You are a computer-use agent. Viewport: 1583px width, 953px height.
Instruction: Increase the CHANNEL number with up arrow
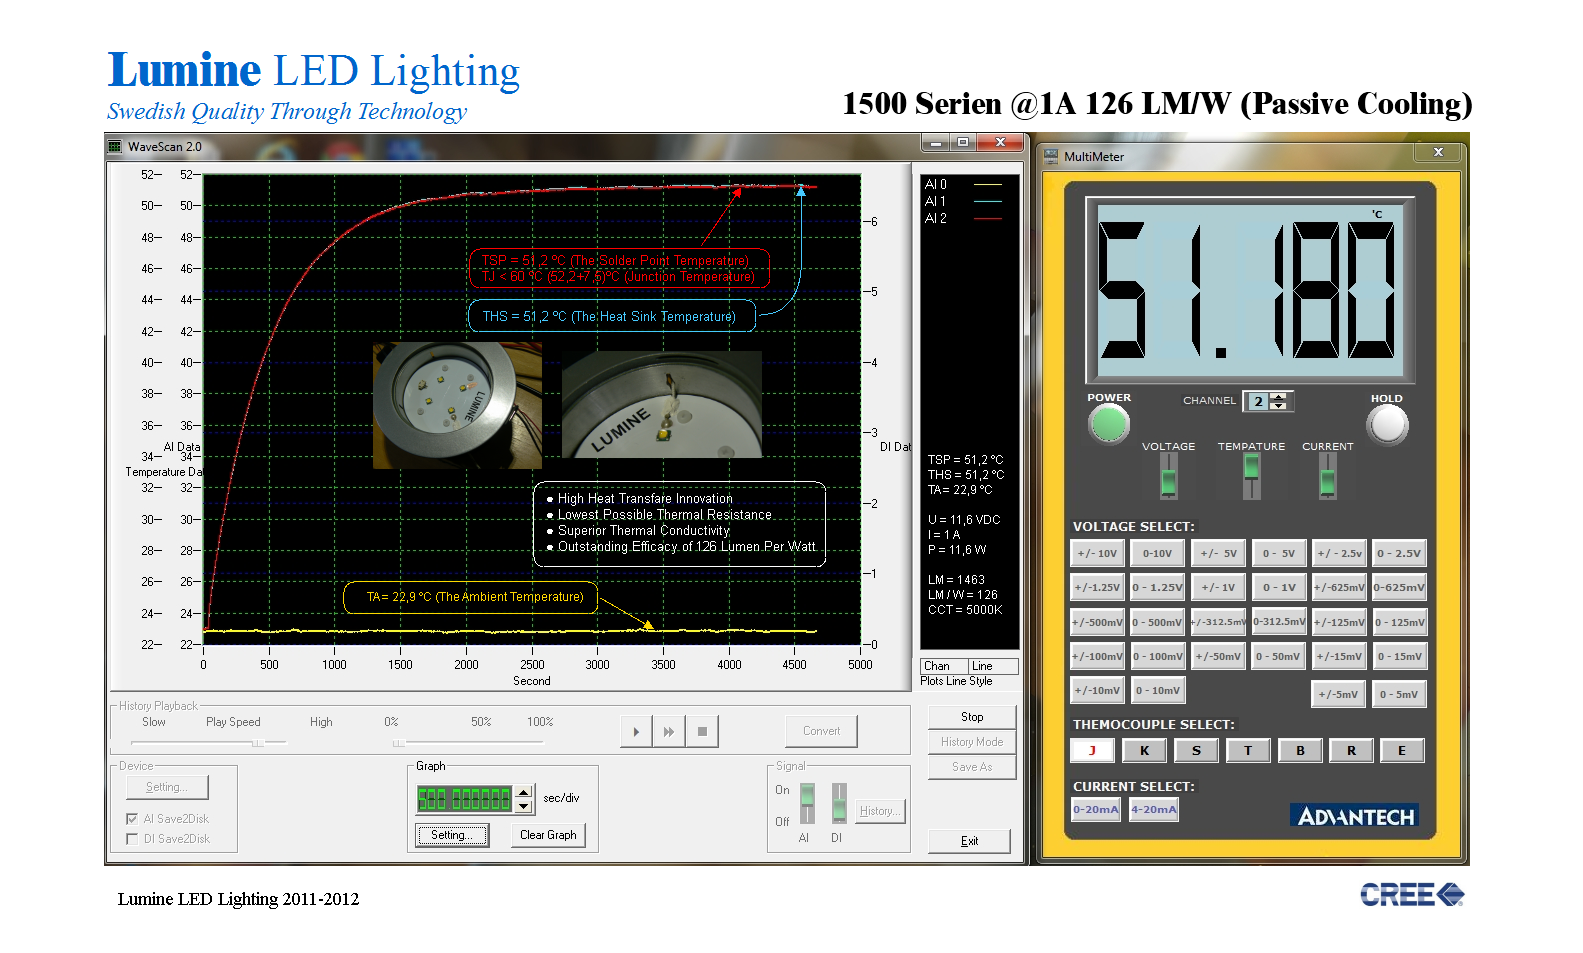(x=1278, y=397)
